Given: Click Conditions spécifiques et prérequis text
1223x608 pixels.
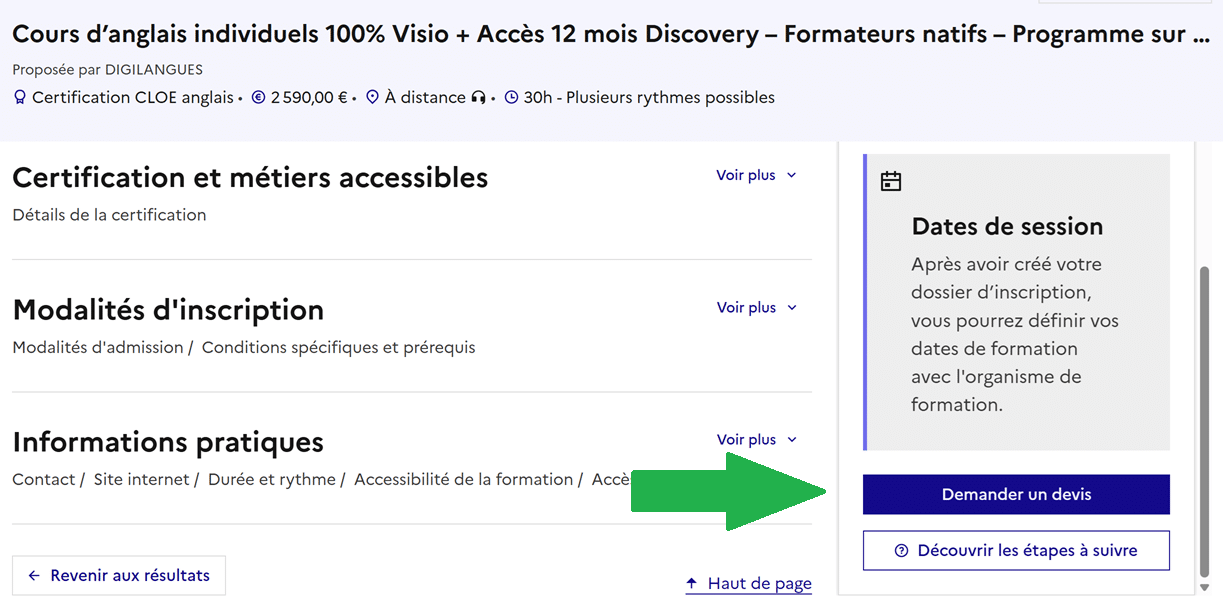Looking at the screenshot, I should click(338, 348).
